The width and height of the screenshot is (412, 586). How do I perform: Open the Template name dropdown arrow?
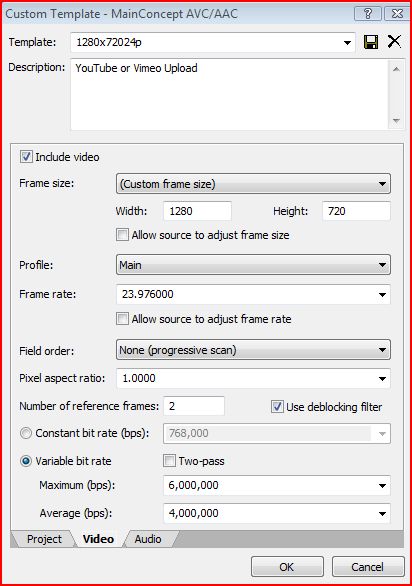[347, 43]
